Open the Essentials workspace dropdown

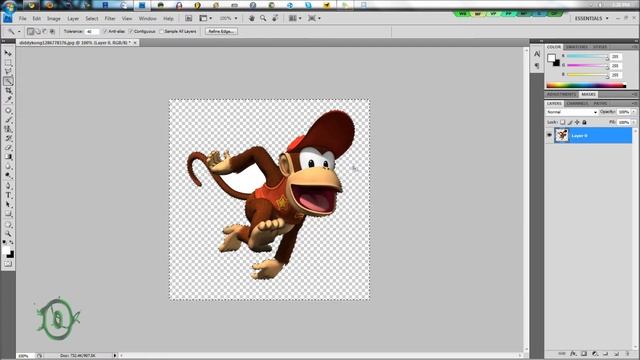(591, 18)
